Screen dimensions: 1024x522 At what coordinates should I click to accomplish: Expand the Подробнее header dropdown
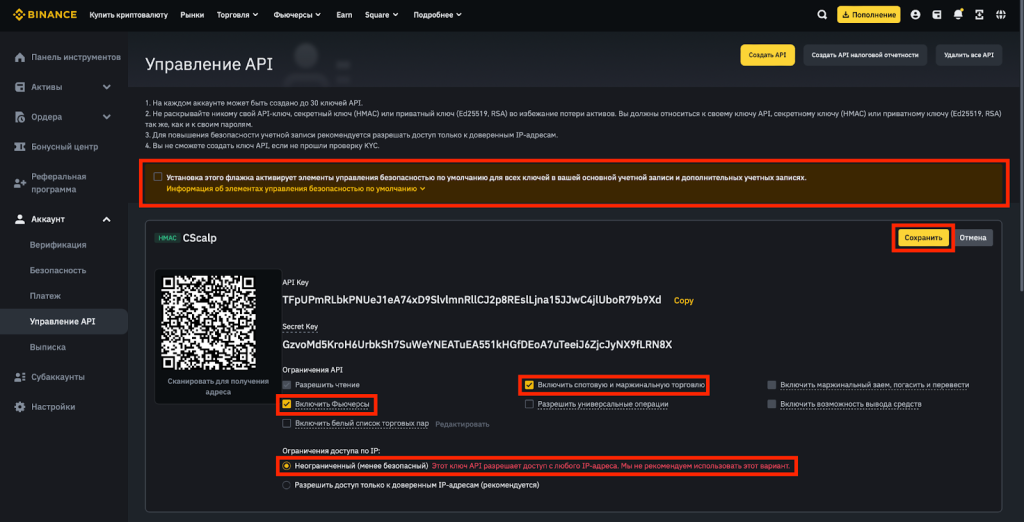click(x=438, y=14)
